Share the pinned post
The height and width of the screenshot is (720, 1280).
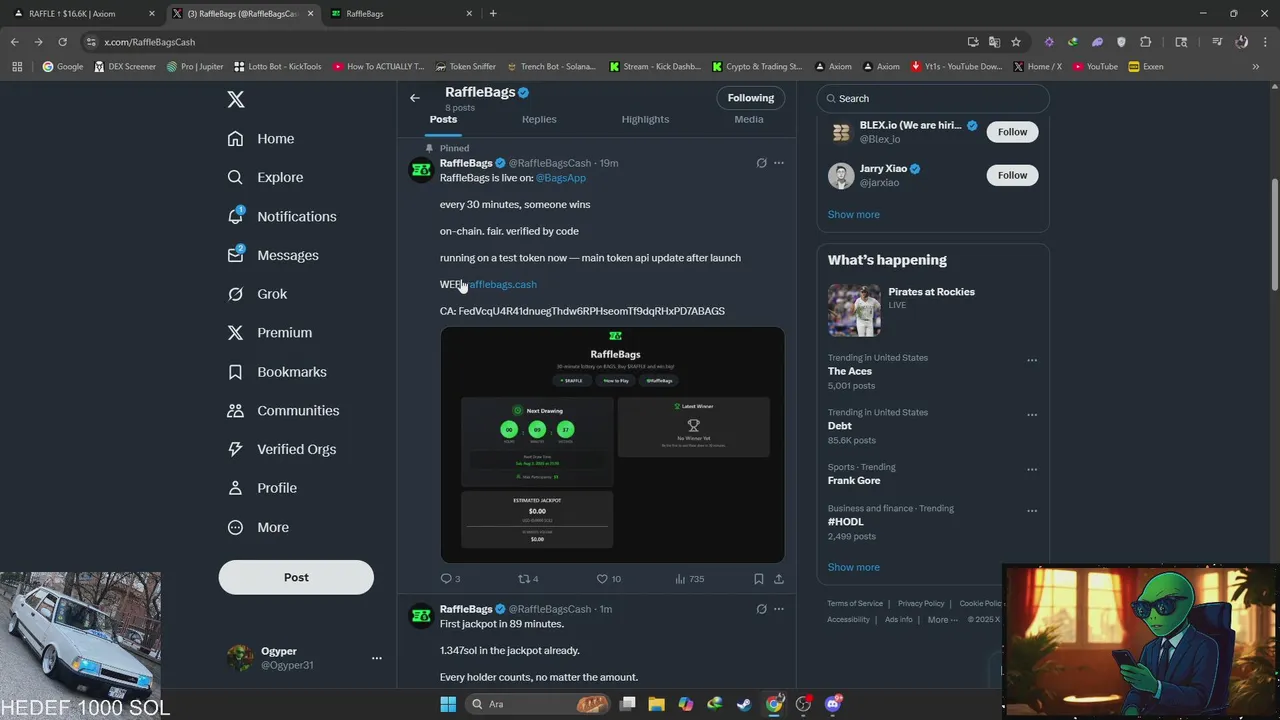(779, 579)
